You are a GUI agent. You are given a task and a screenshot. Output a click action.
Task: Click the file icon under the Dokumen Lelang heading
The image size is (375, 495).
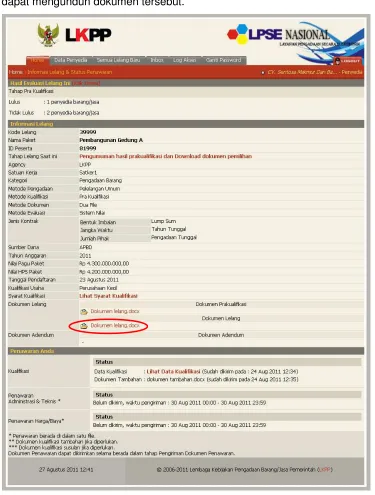point(84,326)
